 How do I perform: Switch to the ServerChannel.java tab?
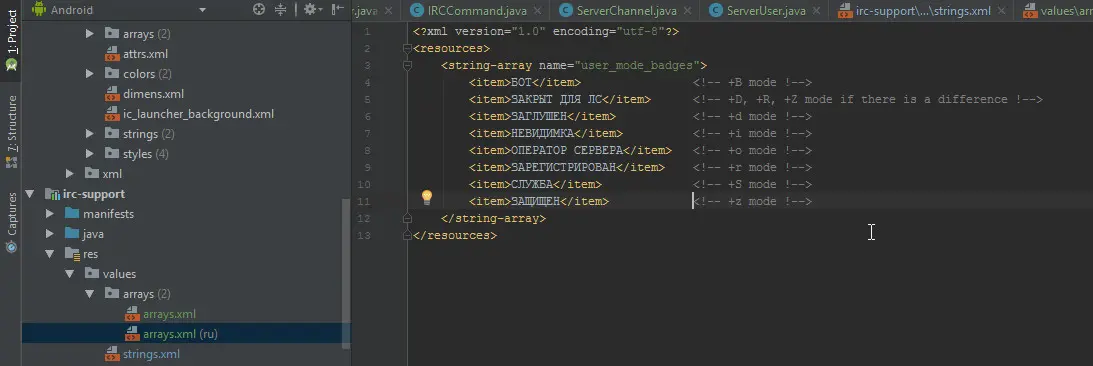[x=626, y=10]
